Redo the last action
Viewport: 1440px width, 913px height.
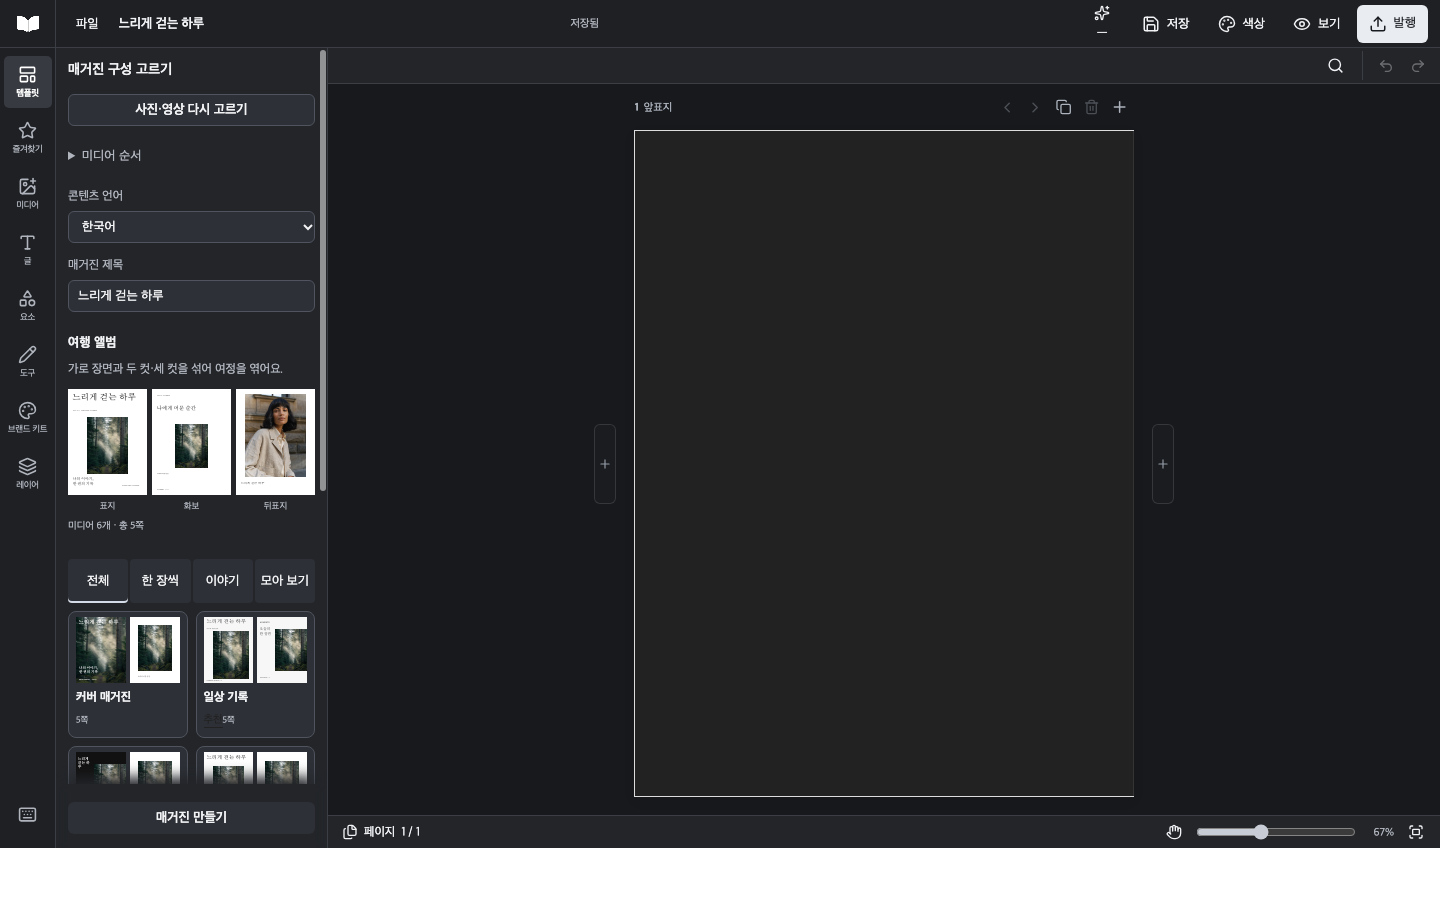[1418, 66]
